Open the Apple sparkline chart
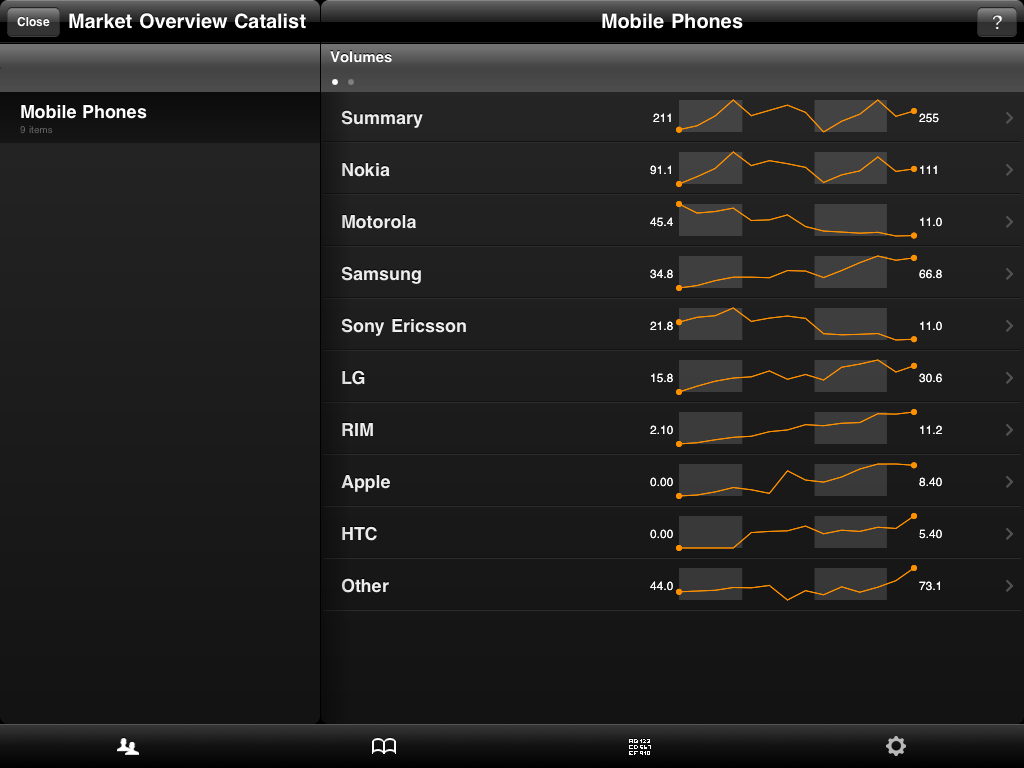This screenshot has height=768, width=1024. [796, 480]
